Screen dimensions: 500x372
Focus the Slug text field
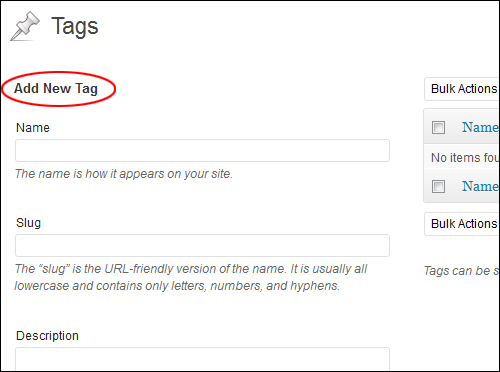(202, 245)
